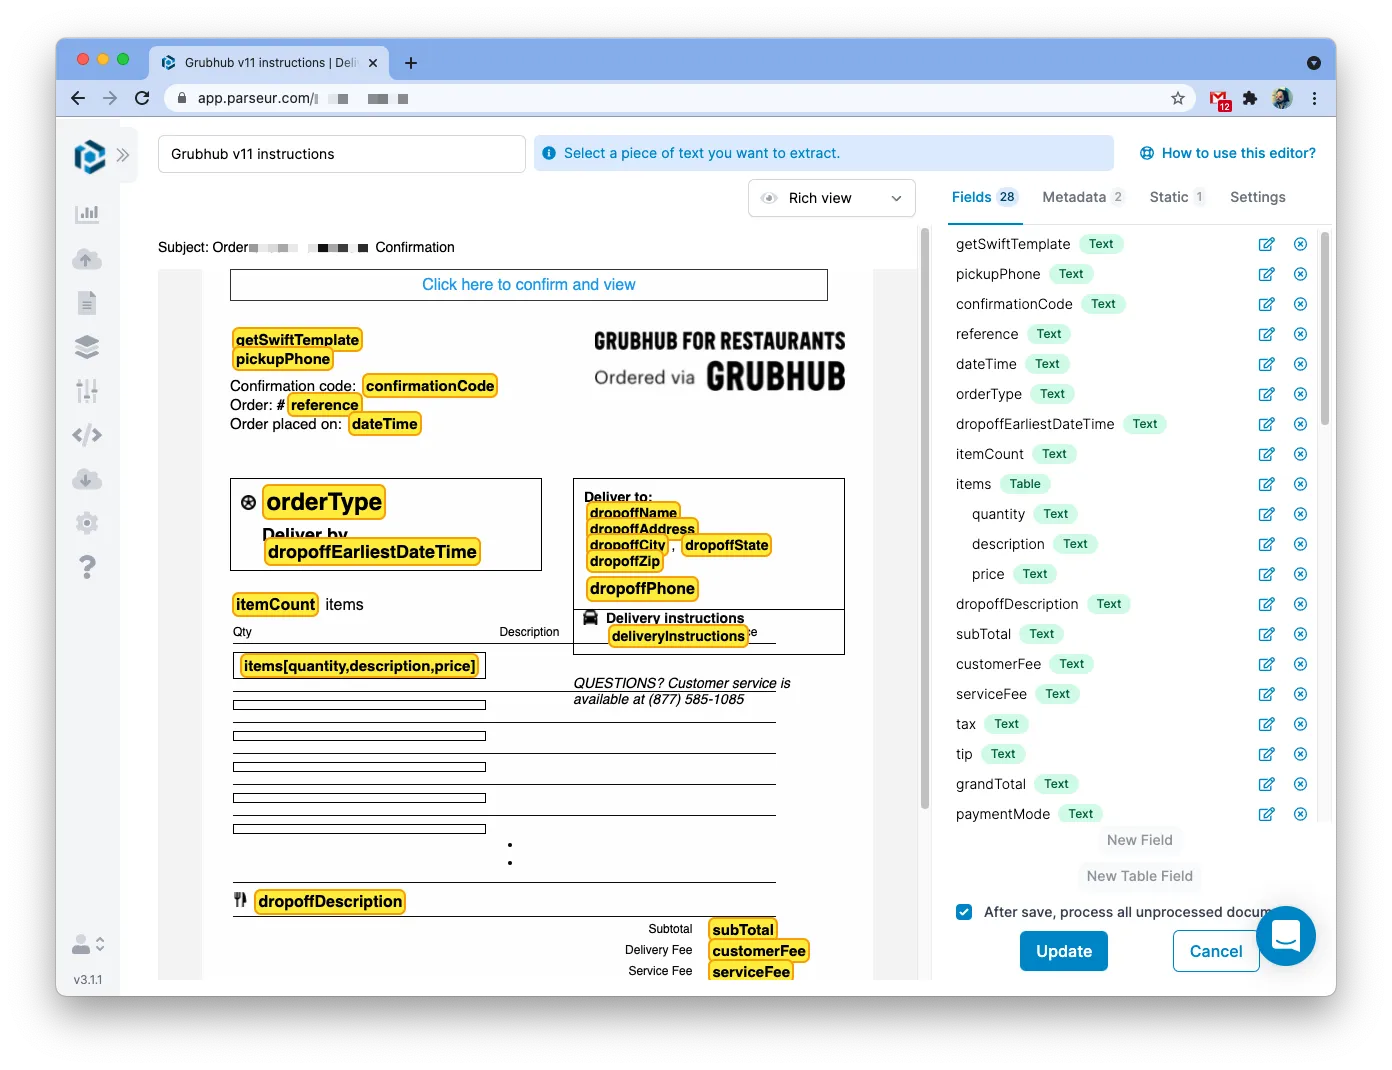This screenshot has width=1392, height=1070.
Task: Select the code export icon in sidebar
Action: (x=87, y=435)
